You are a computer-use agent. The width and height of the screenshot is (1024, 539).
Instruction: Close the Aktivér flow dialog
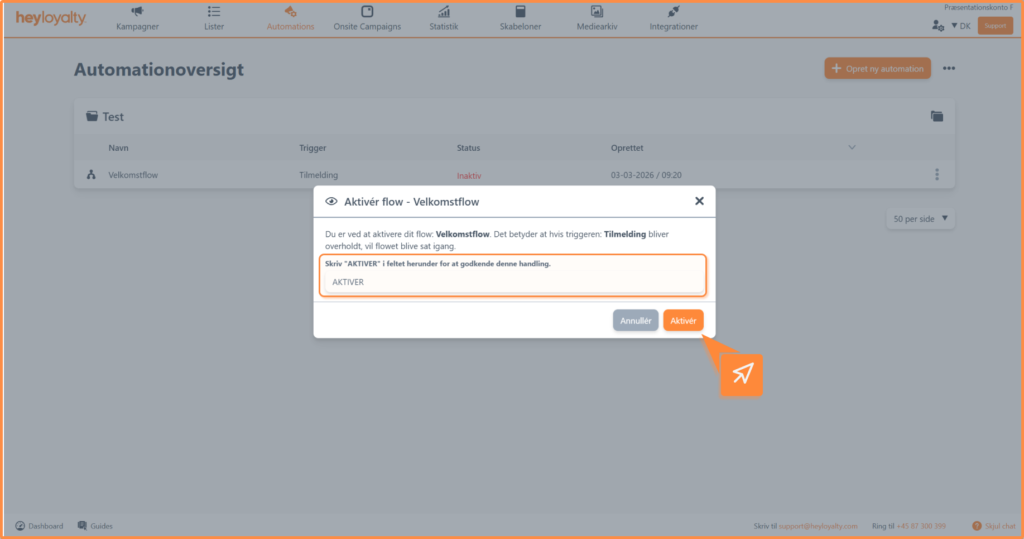(x=699, y=201)
